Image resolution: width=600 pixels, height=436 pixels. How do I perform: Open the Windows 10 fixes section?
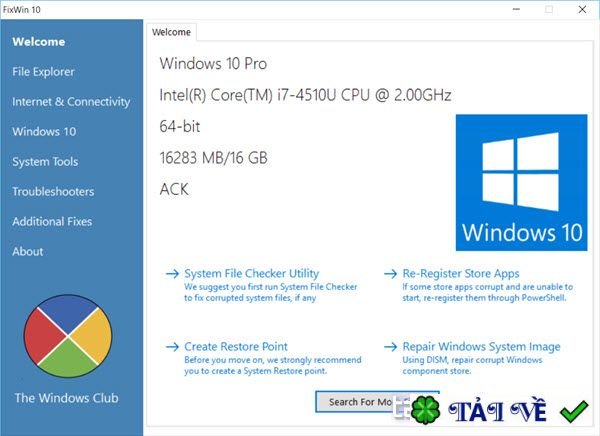[x=44, y=131]
